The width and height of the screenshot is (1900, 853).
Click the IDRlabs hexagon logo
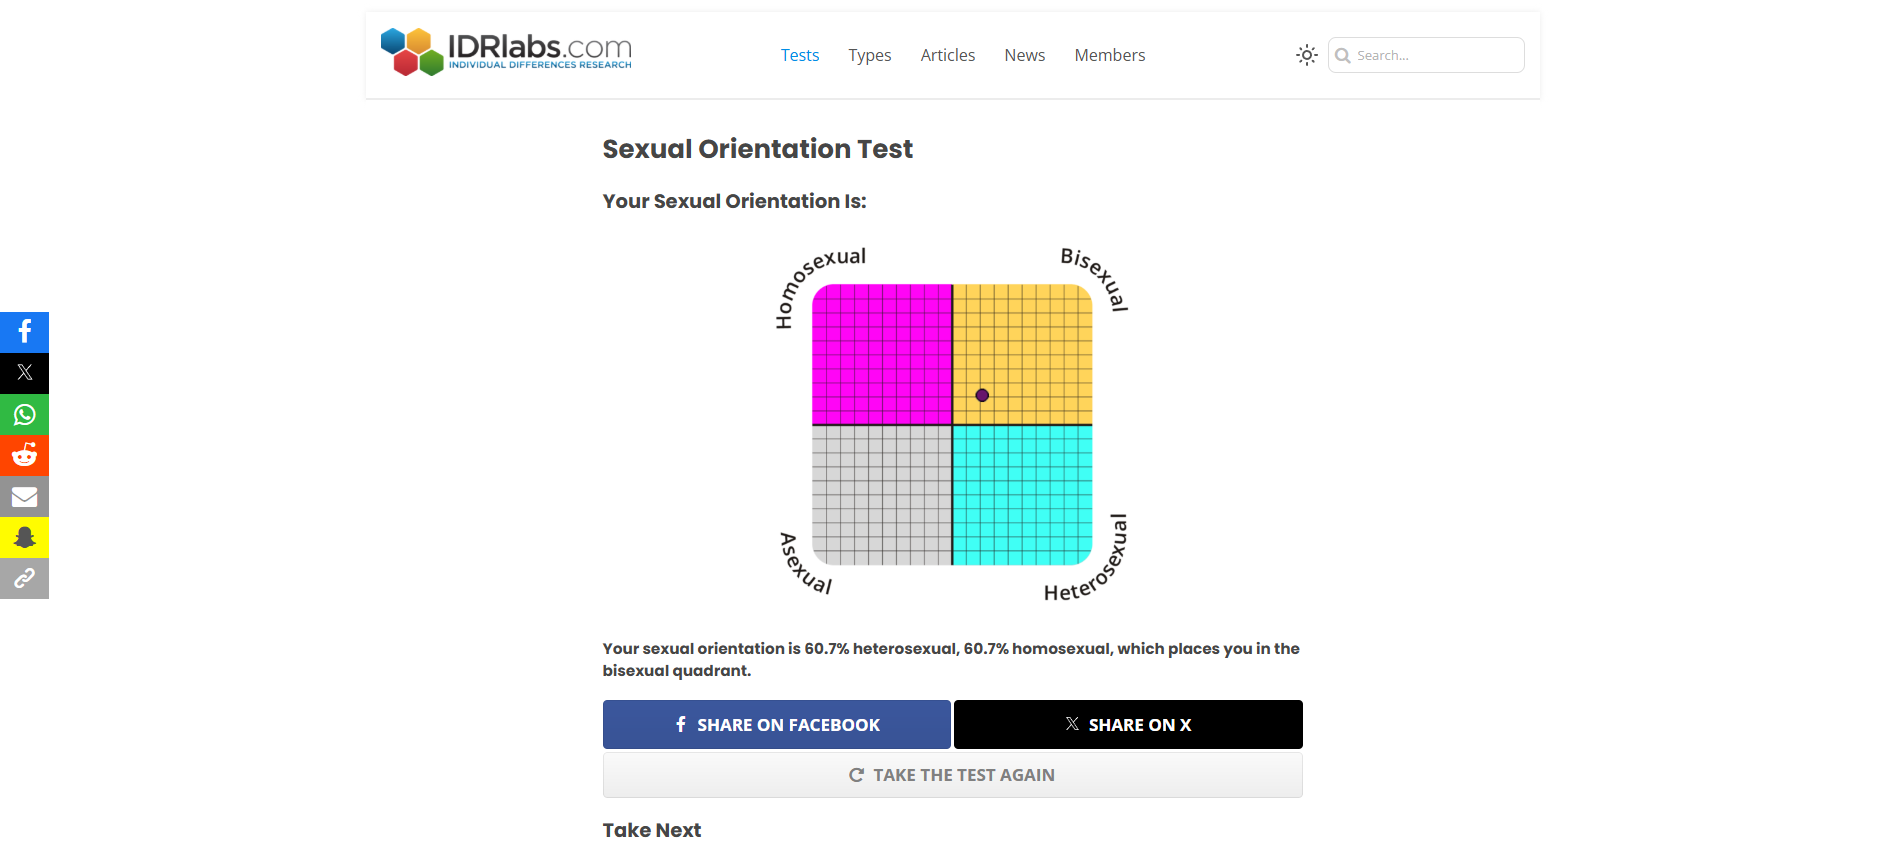[x=412, y=52]
